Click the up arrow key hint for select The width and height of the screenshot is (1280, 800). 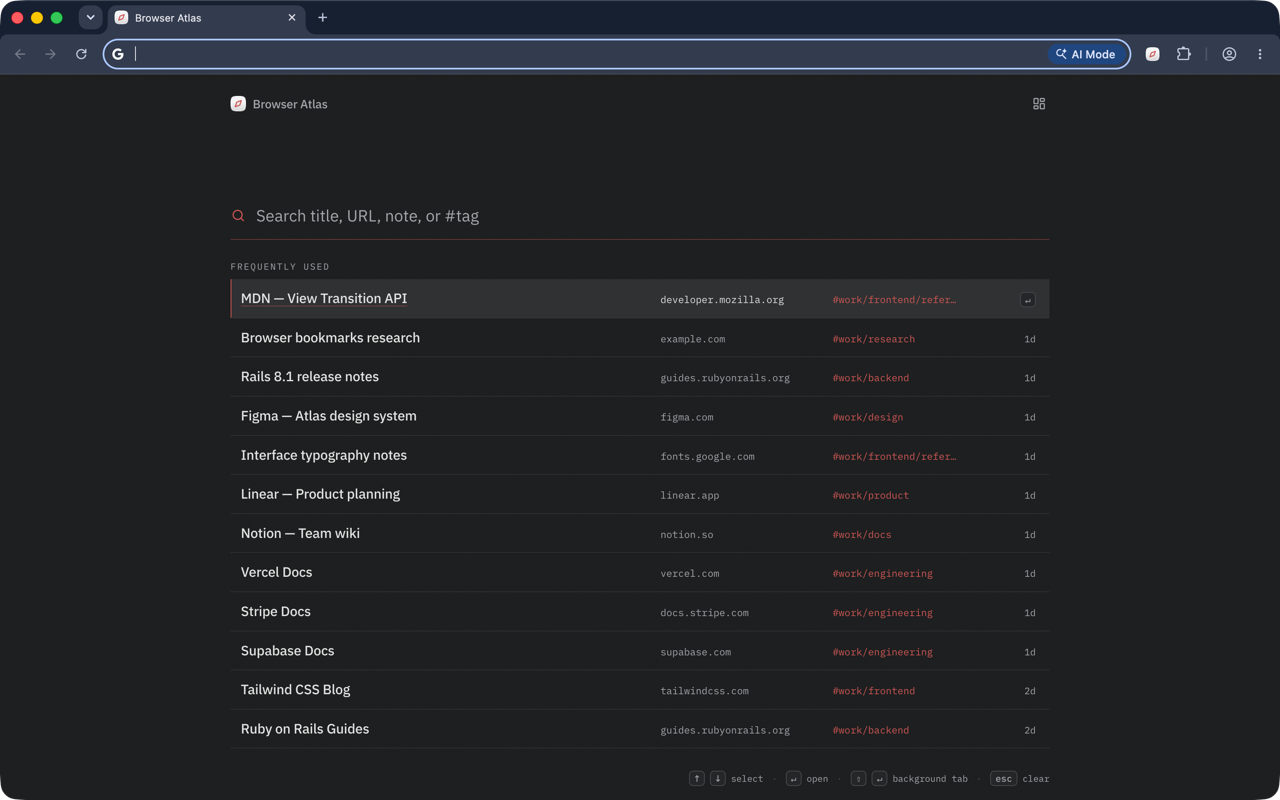[697, 779]
